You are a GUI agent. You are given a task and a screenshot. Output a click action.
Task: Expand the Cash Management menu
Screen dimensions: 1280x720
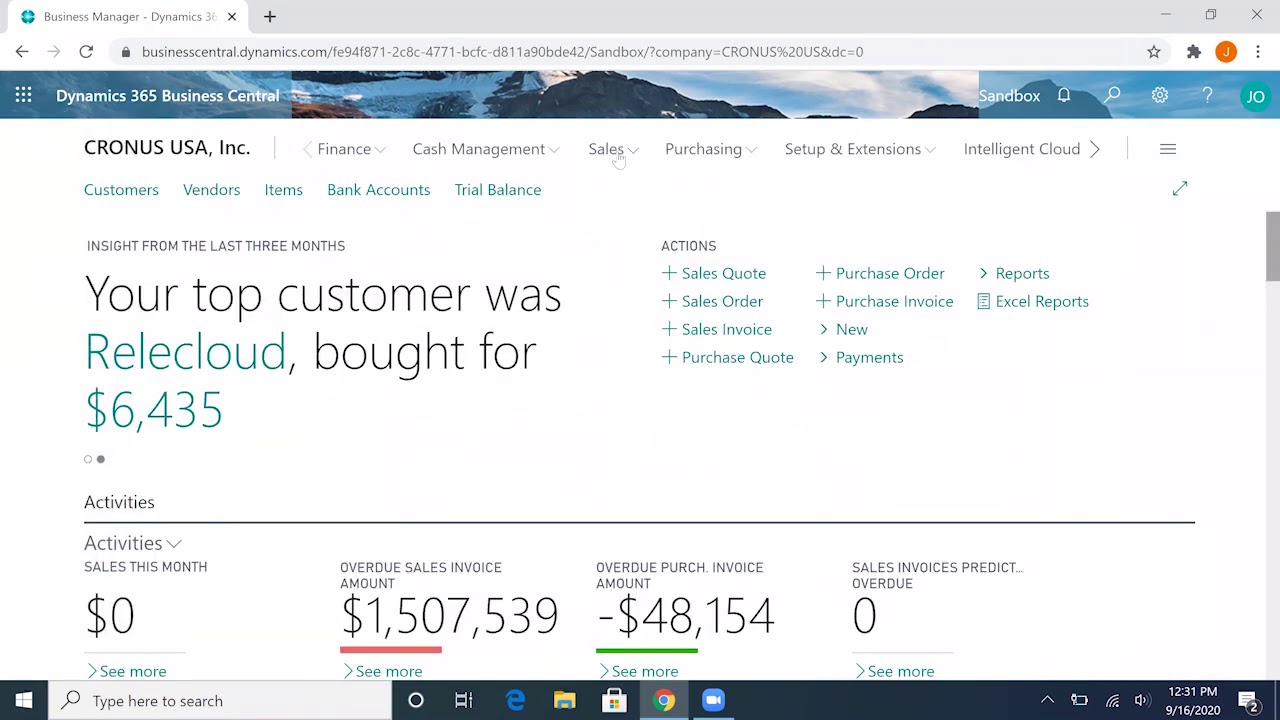pos(486,149)
